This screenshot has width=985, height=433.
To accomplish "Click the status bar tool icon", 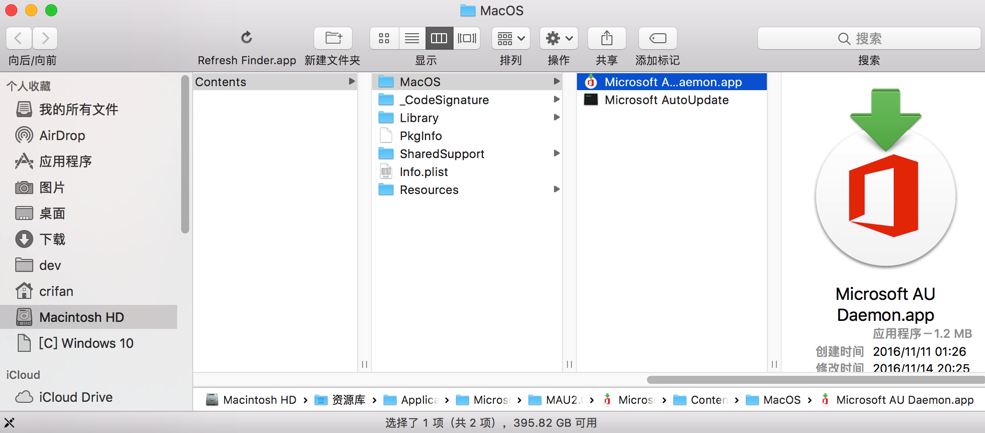I will [9, 423].
